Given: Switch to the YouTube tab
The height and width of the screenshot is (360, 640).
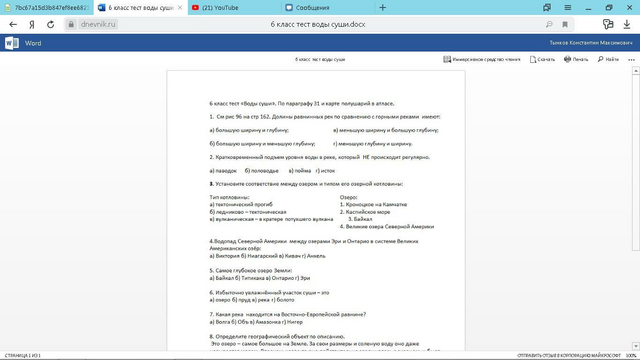Looking at the screenshot, I should pos(234,8).
